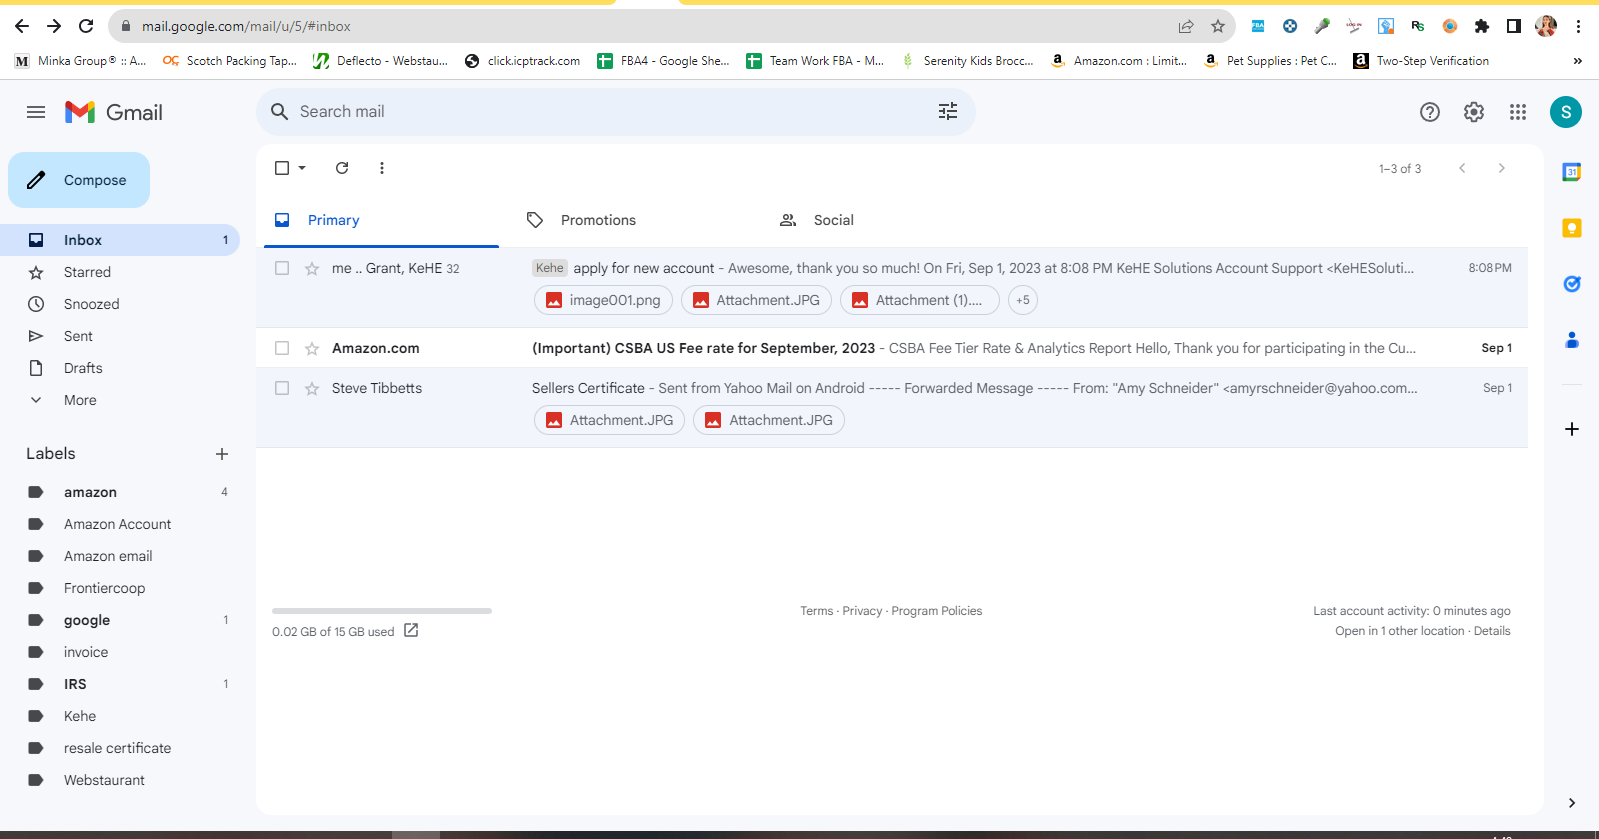Open the Drafts folder
This screenshot has width=1599, height=839.
[120, 368]
